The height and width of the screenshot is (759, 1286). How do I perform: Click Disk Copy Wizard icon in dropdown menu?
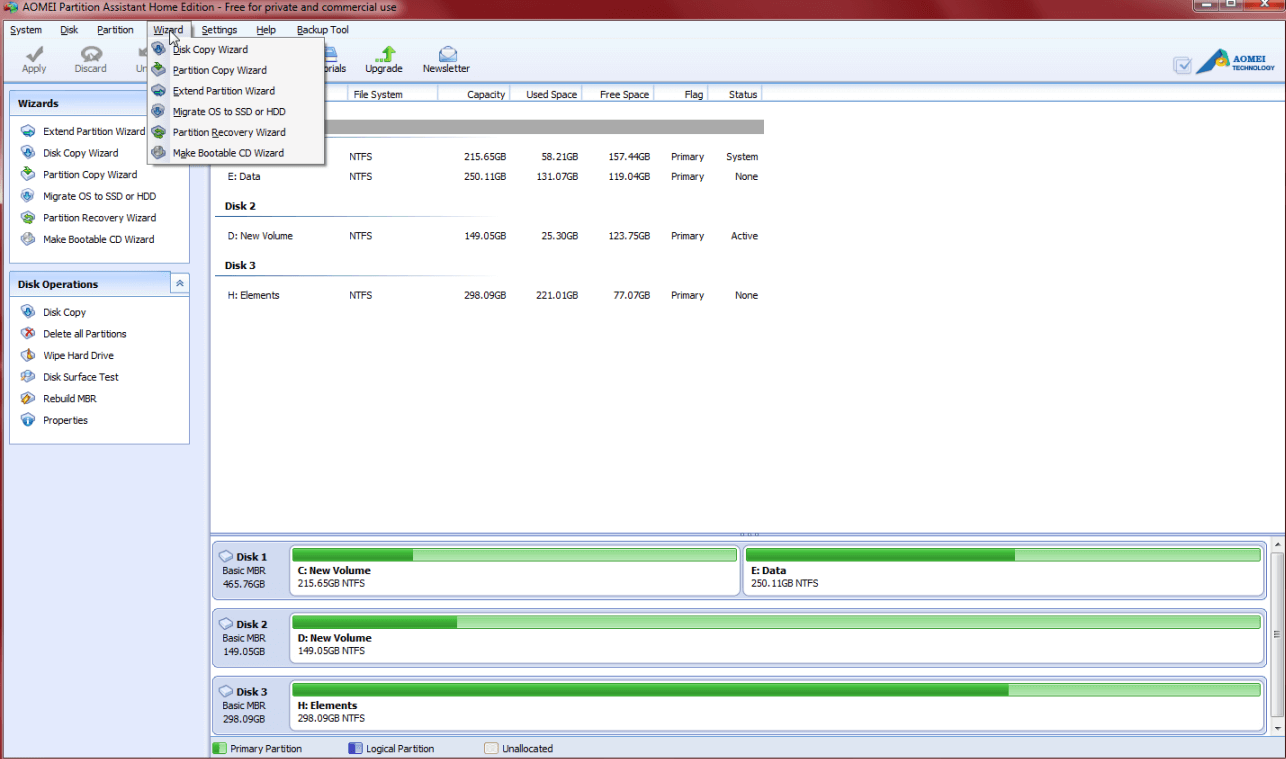tap(159, 49)
